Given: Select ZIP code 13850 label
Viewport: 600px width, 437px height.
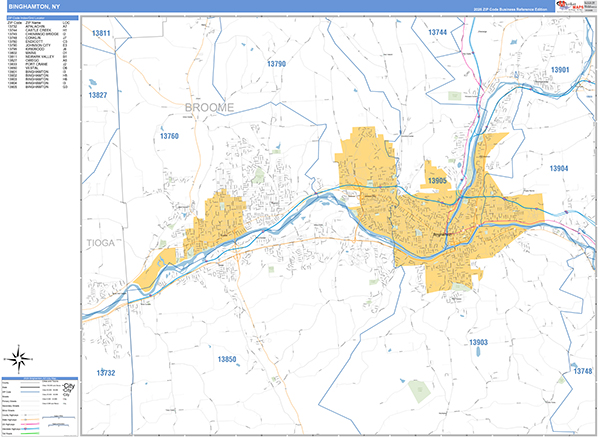Looking at the screenshot, I should pyautogui.click(x=228, y=358).
